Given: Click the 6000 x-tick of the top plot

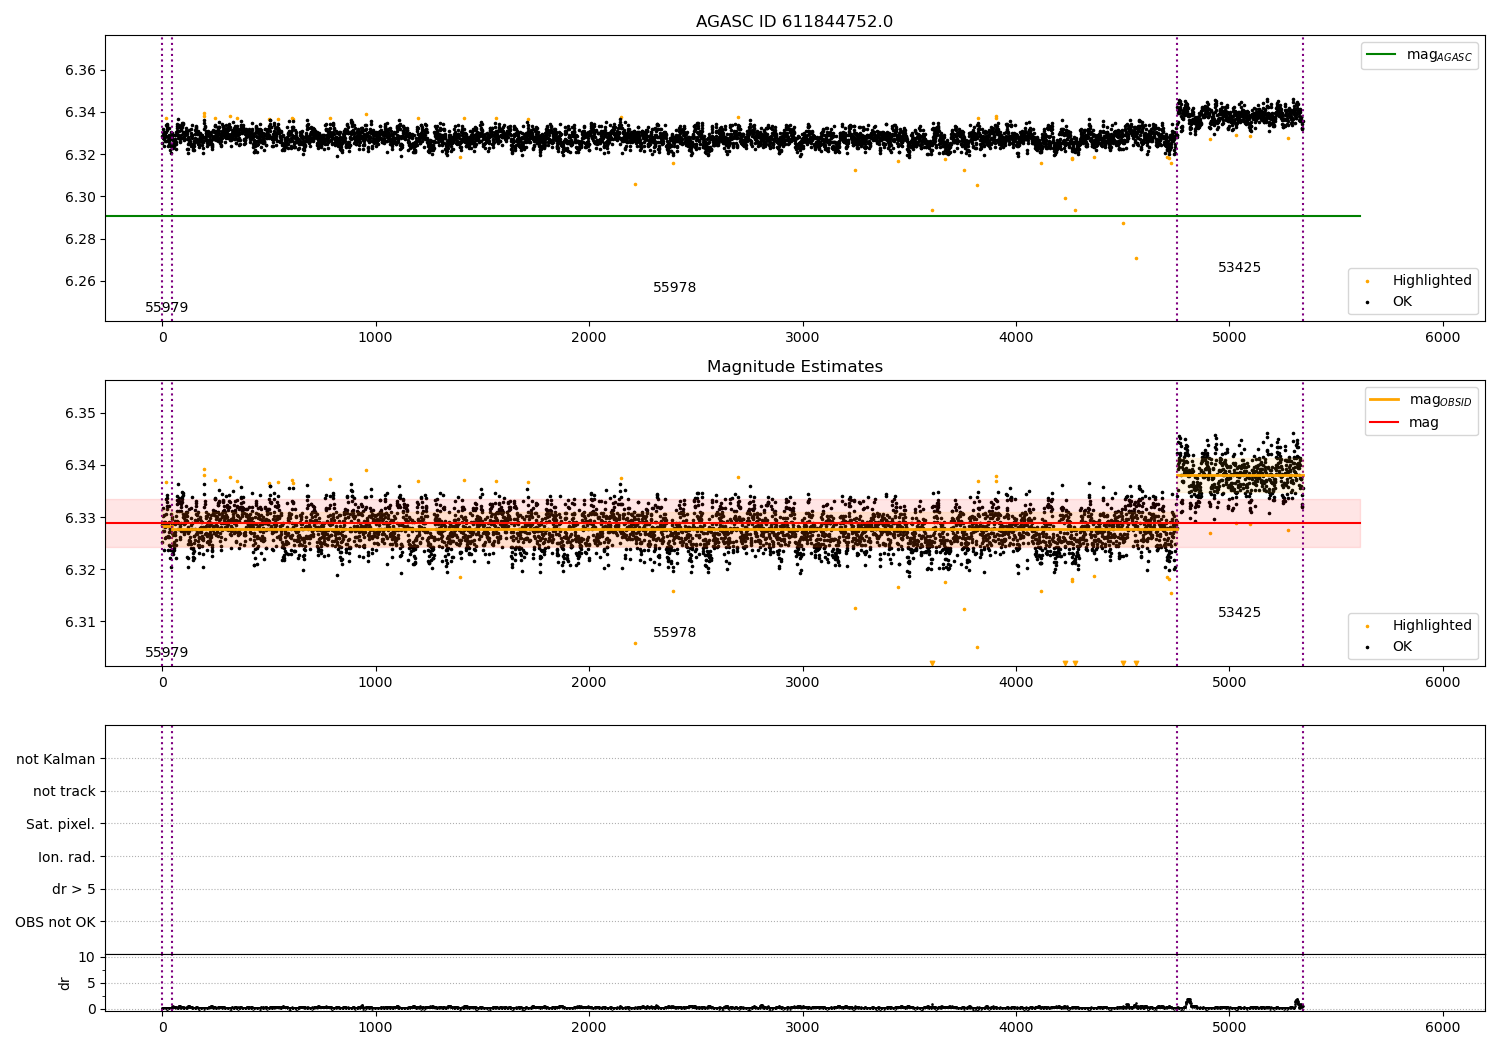Looking at the screenshot, I should click(1442, 338).
